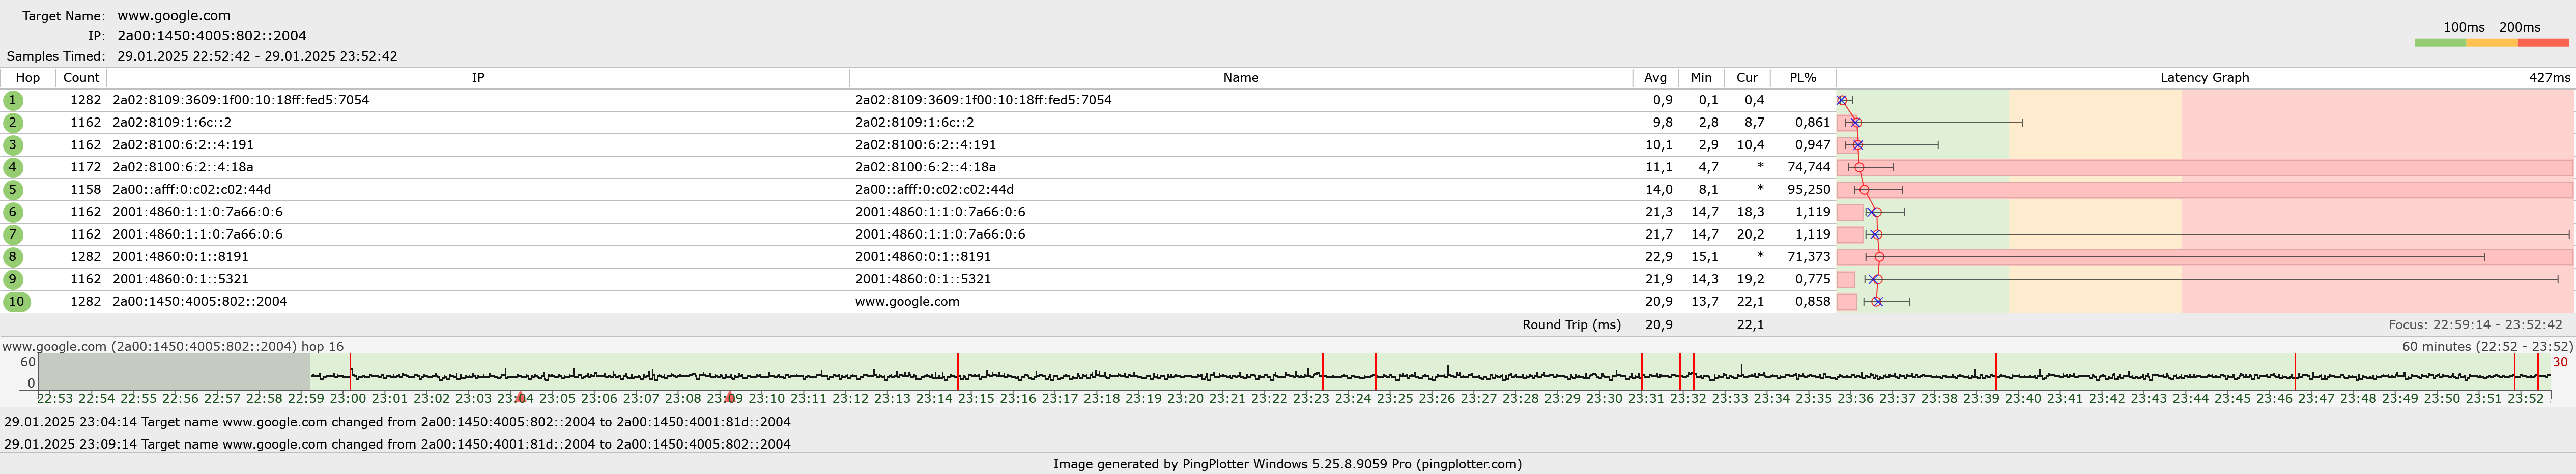Sort by the Avg column header

pyautogui.click(x=1655, y=78)
